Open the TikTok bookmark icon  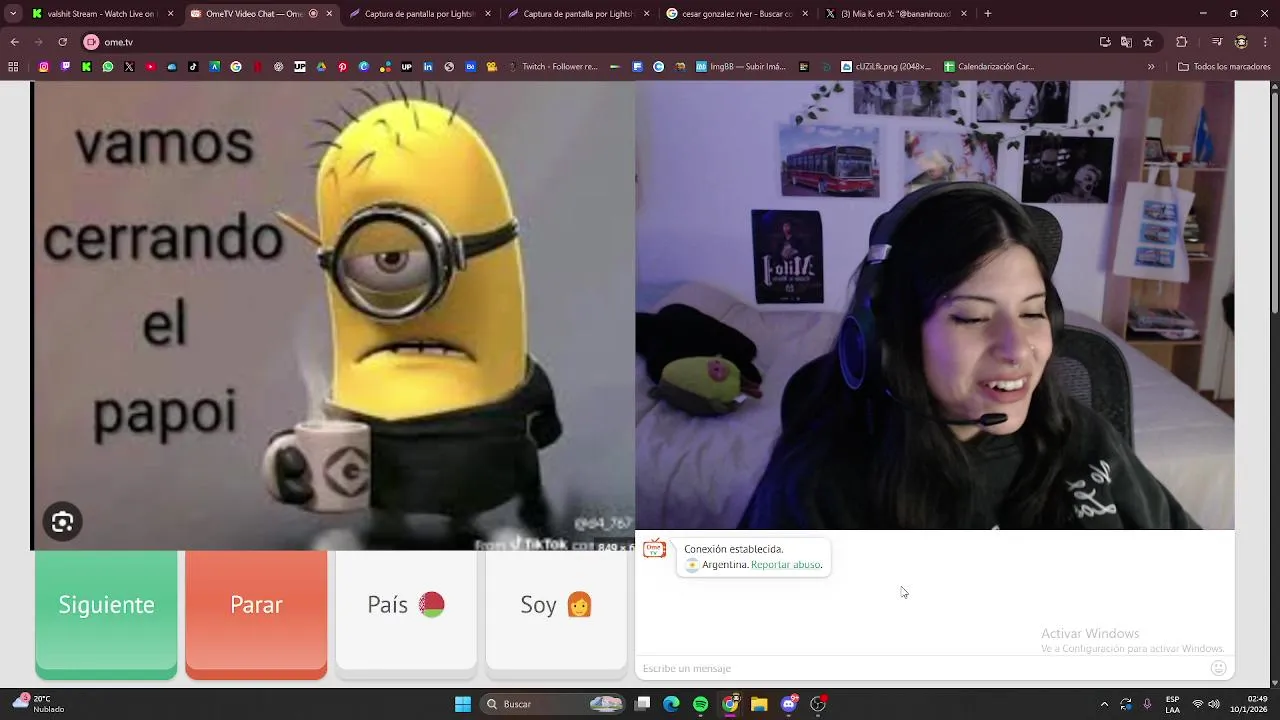(x=193, y=67)
